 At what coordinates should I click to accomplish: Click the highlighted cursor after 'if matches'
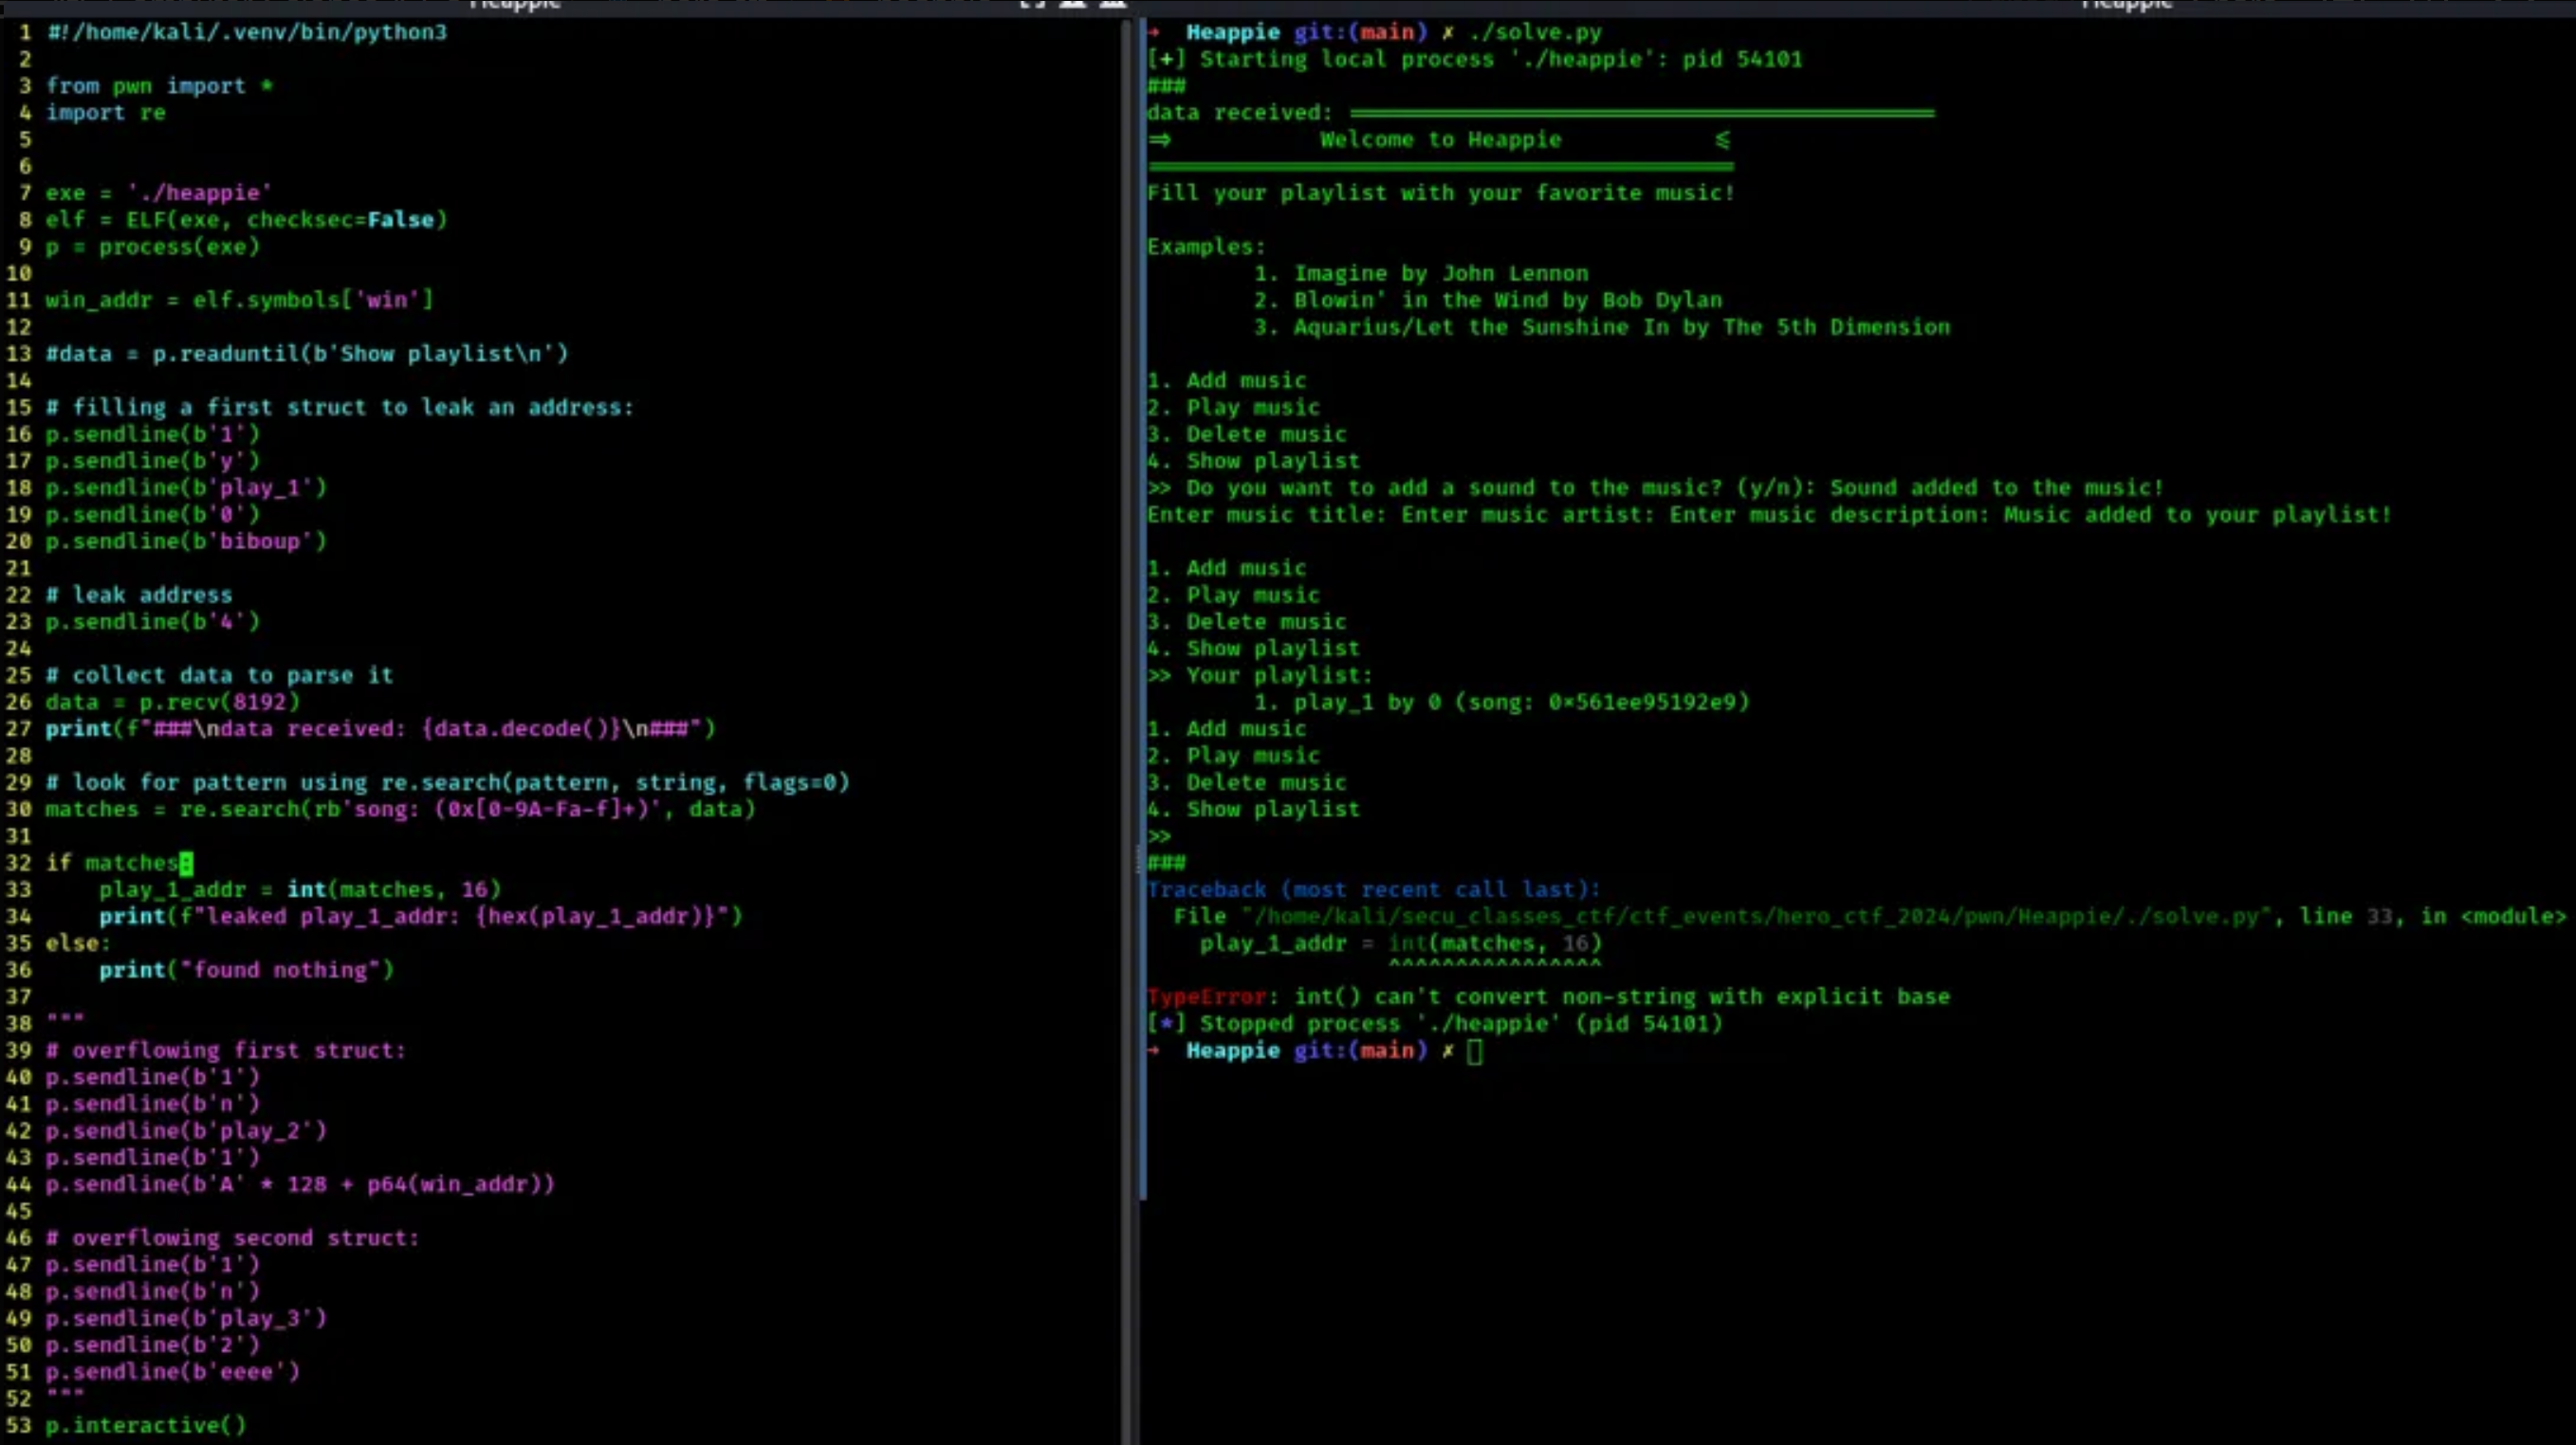186,863
